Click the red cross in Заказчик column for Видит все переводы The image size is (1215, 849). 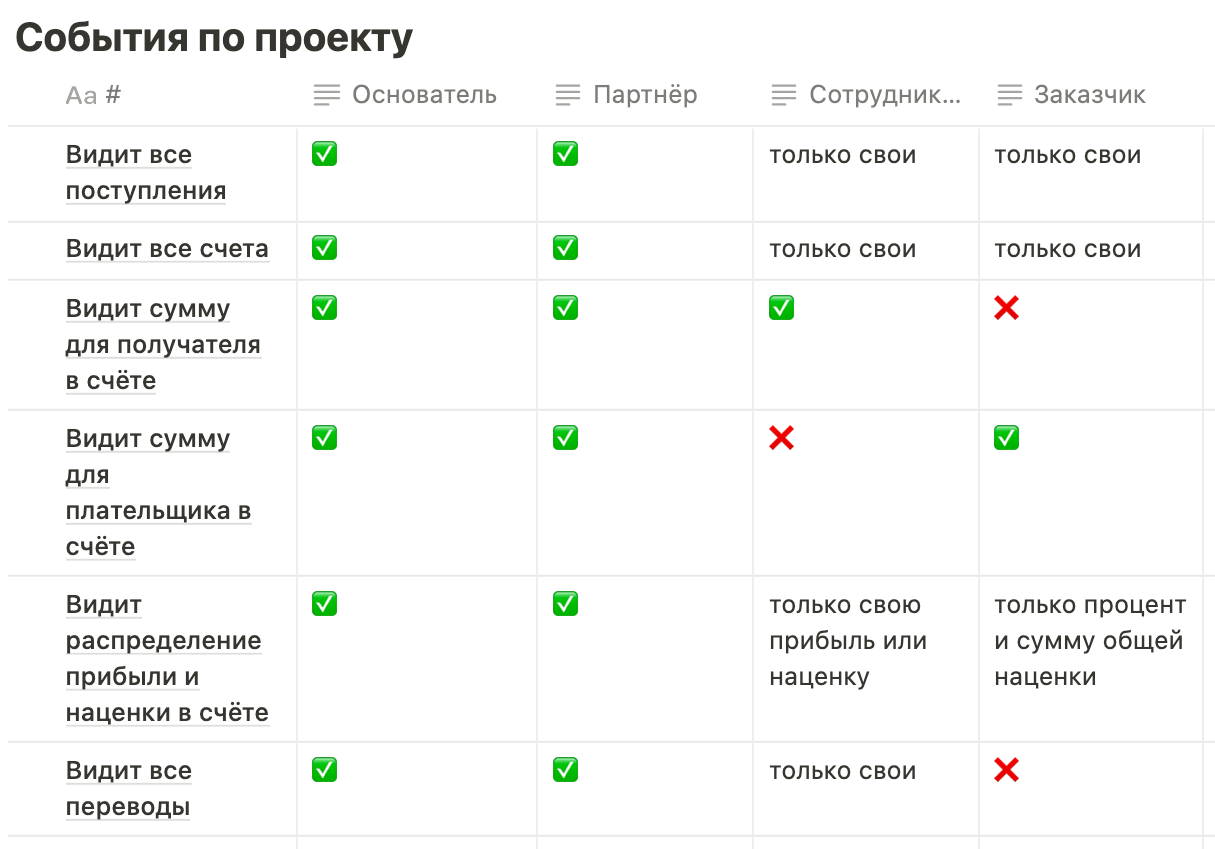pos(1006,770)
